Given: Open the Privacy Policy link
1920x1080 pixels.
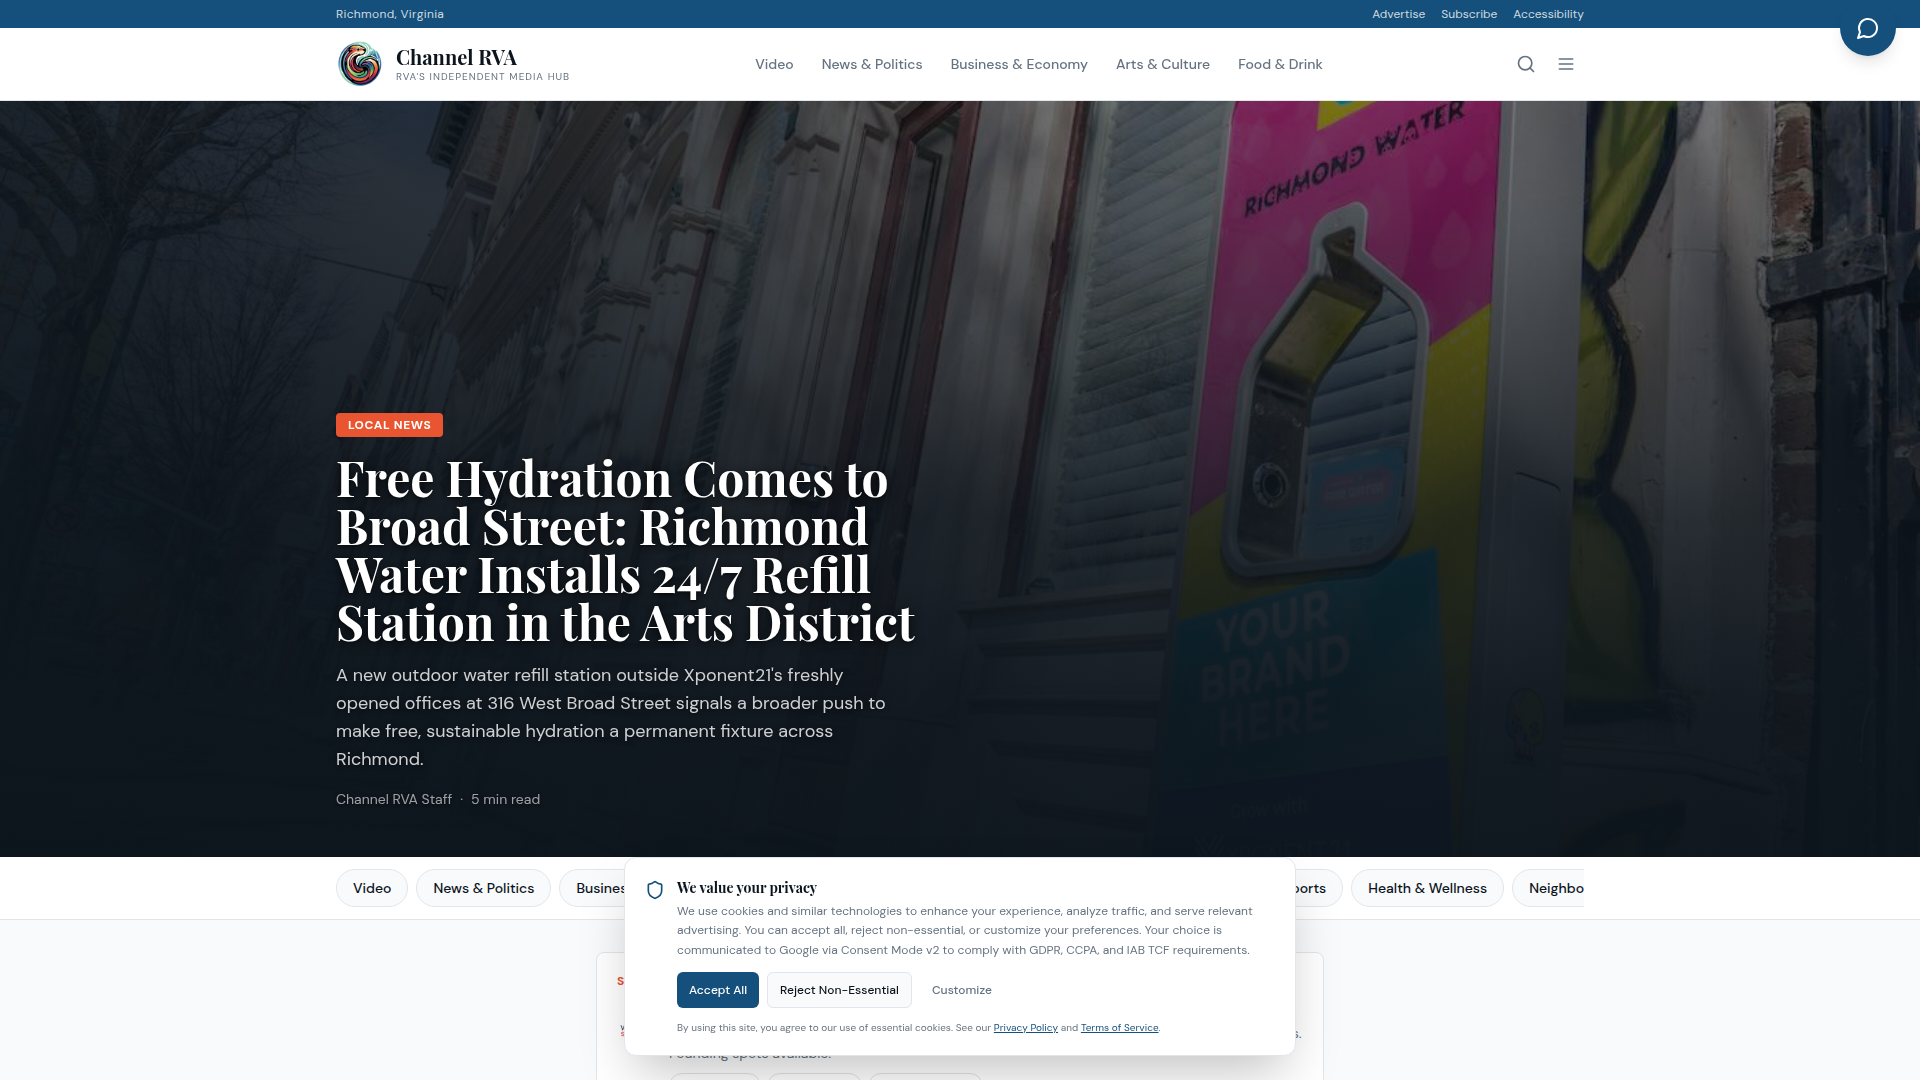Looking at the screenshot, I should [1025, 1028].
